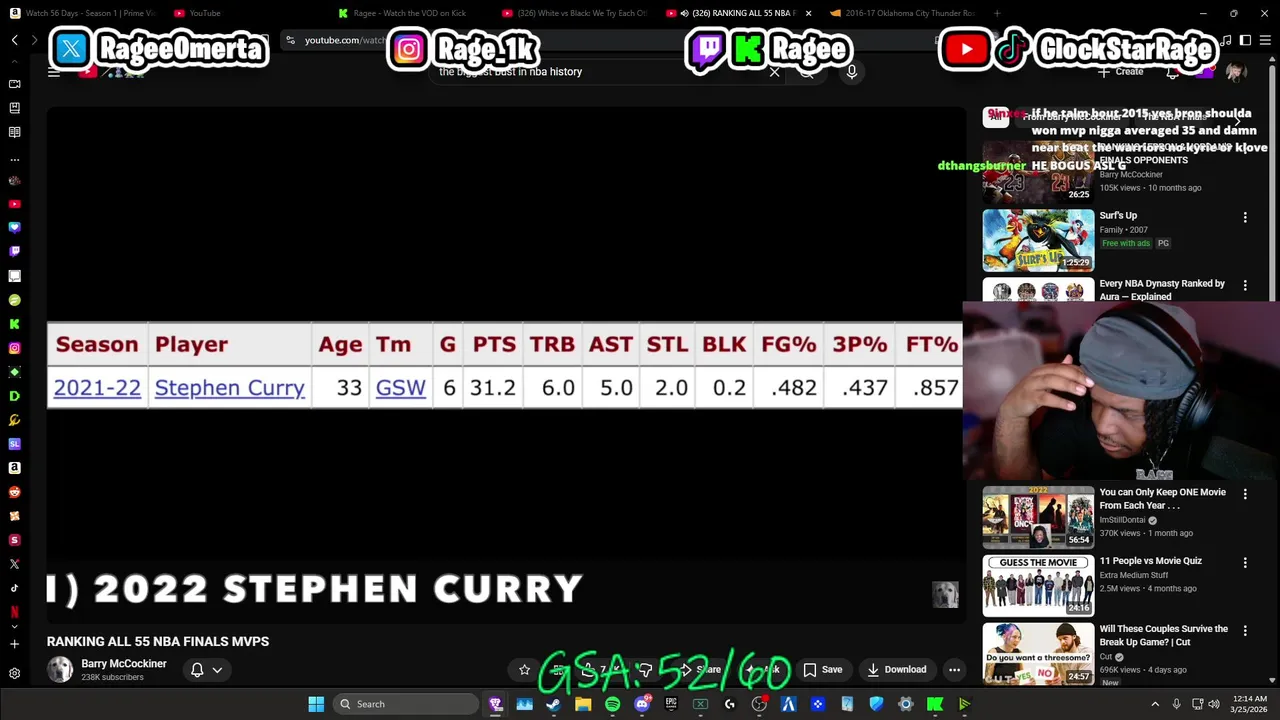Open Surf's Up movie title link
1280x720 pixels.
tap(1118, 215)
